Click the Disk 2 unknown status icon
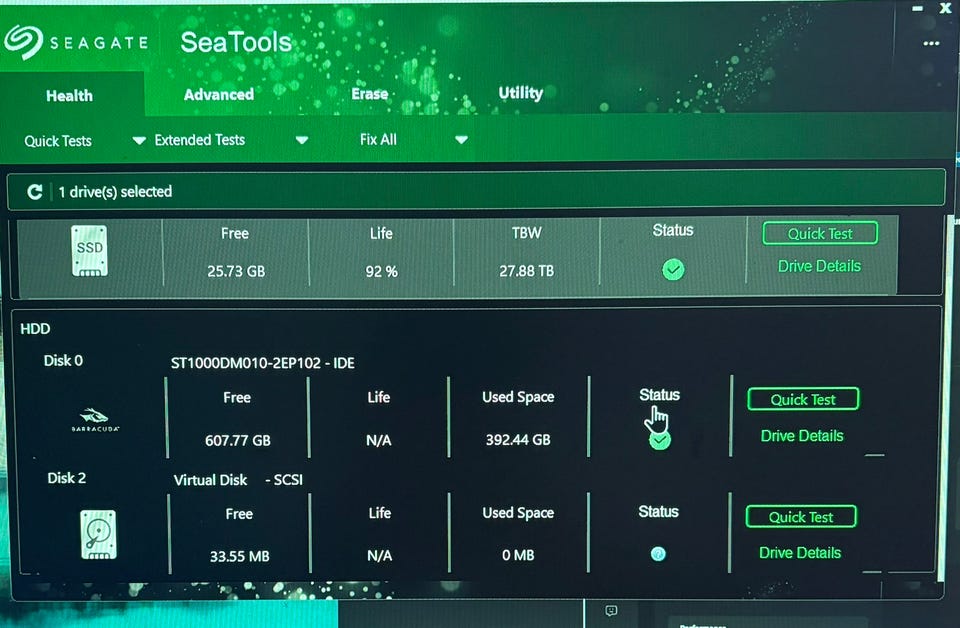 [x=658, y=554]
